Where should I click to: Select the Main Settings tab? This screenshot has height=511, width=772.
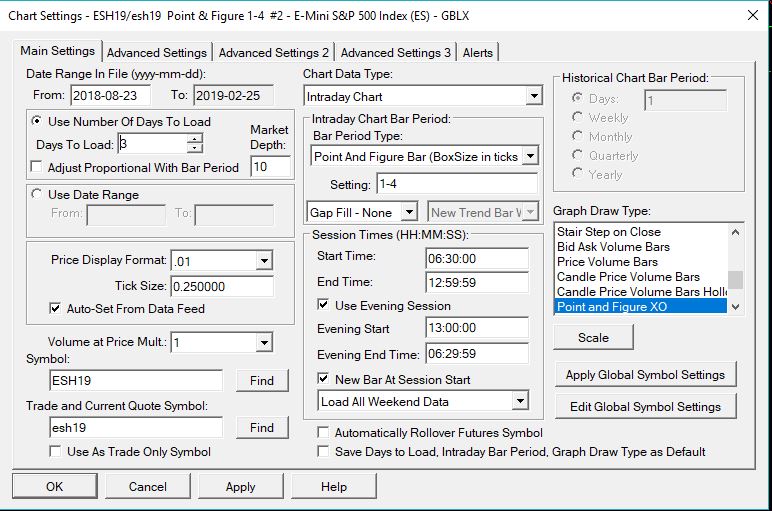(x=58, y=51)
